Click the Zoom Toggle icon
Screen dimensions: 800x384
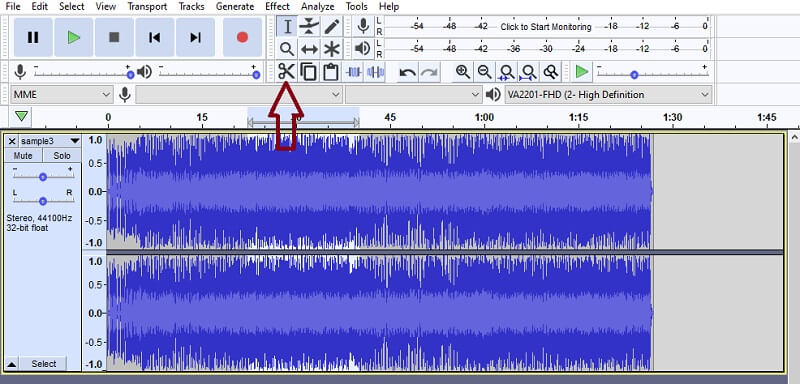(x=551, y=72)
